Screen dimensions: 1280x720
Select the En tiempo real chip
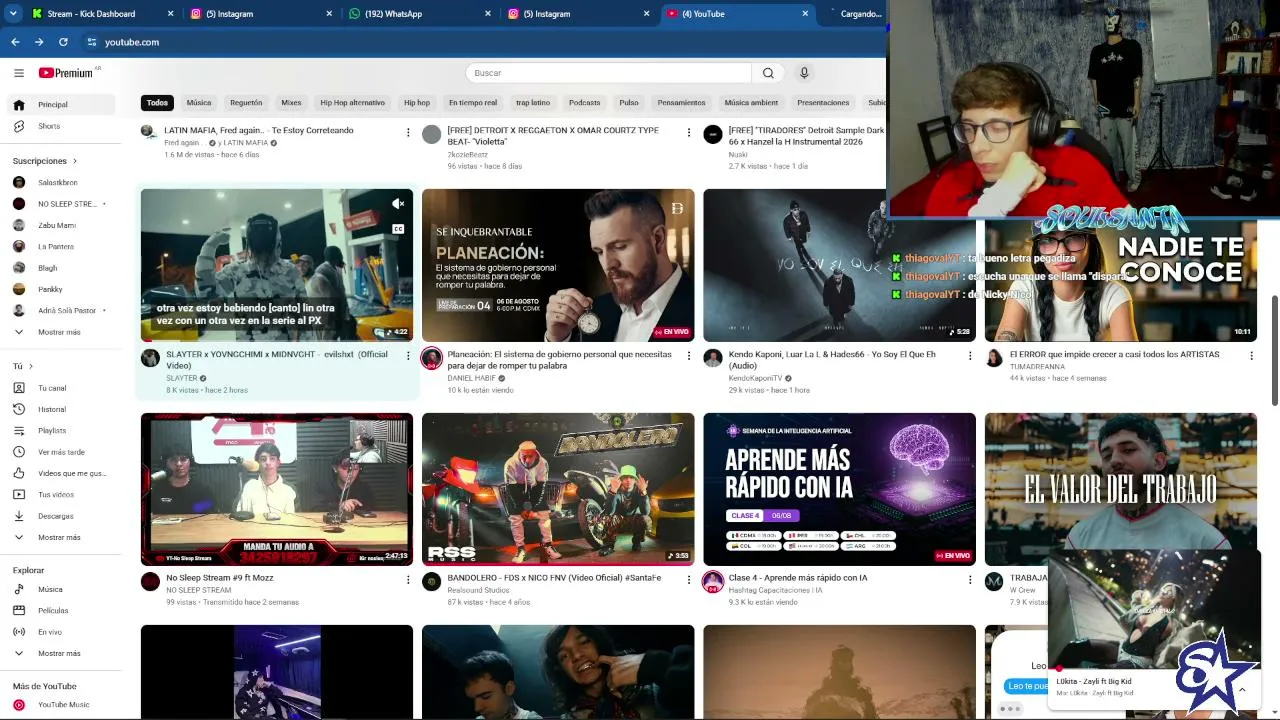473,103
